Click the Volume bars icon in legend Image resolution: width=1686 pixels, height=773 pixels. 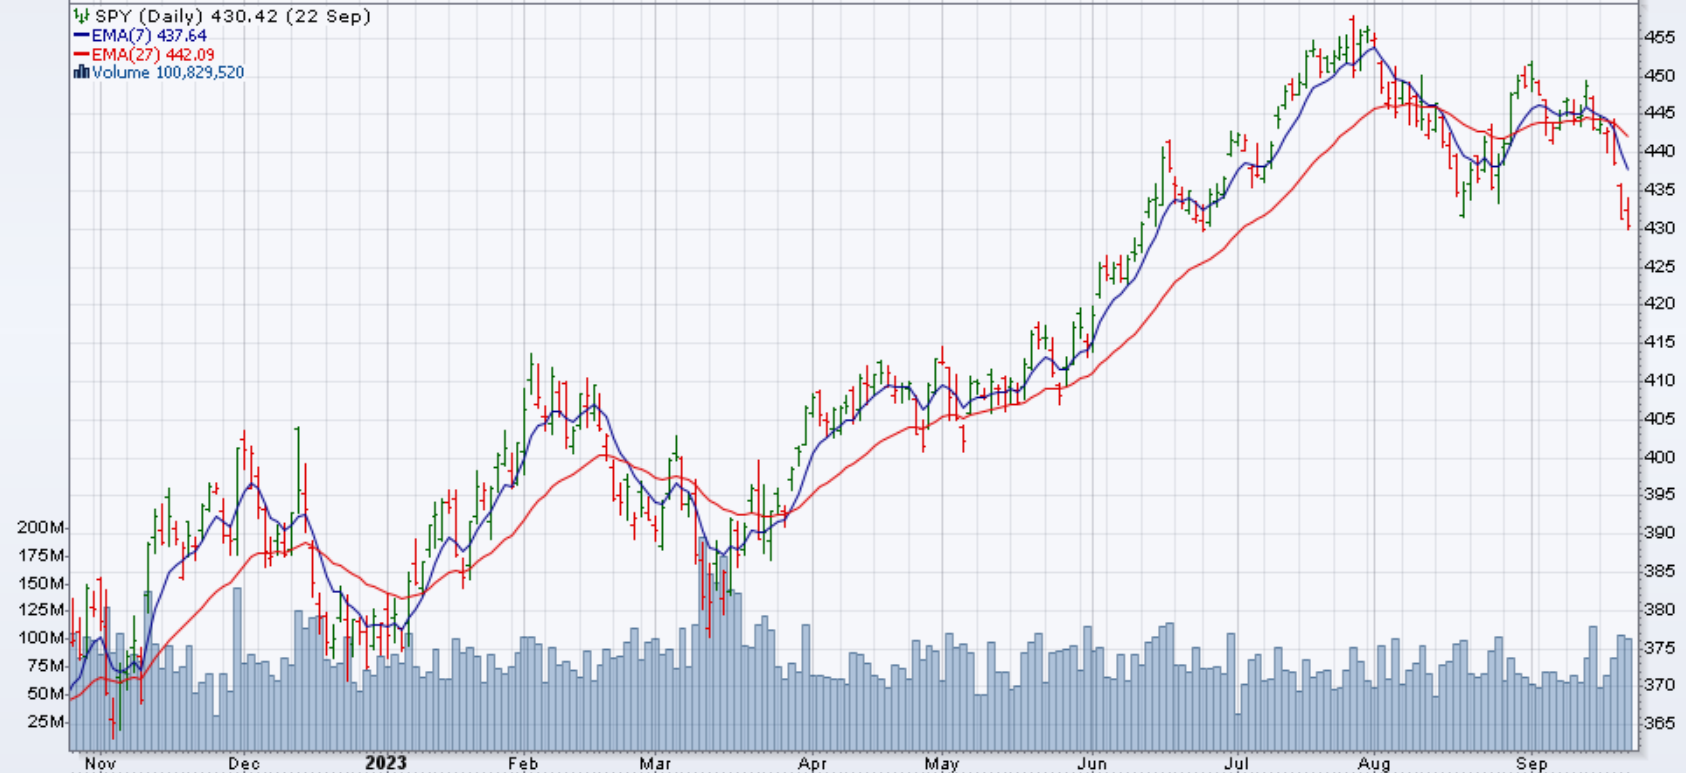(x=81, y=72)
